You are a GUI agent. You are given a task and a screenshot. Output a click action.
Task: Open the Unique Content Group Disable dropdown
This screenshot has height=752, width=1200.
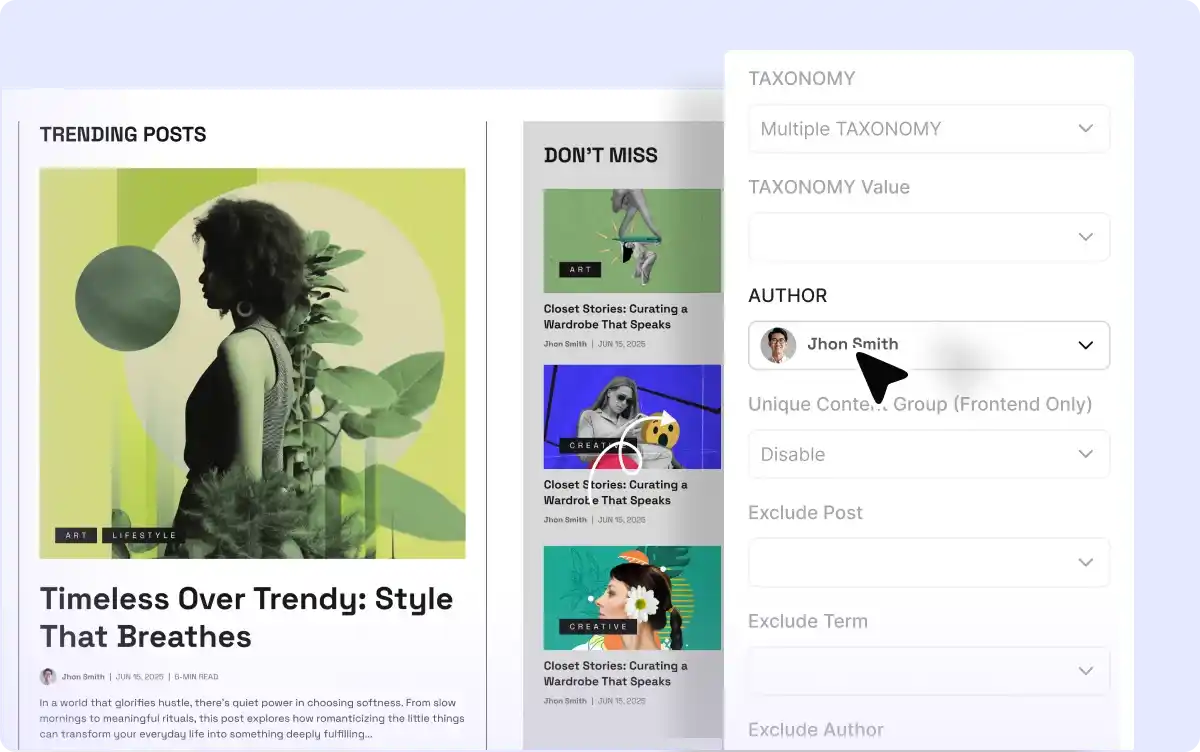[x=928, y=454]
